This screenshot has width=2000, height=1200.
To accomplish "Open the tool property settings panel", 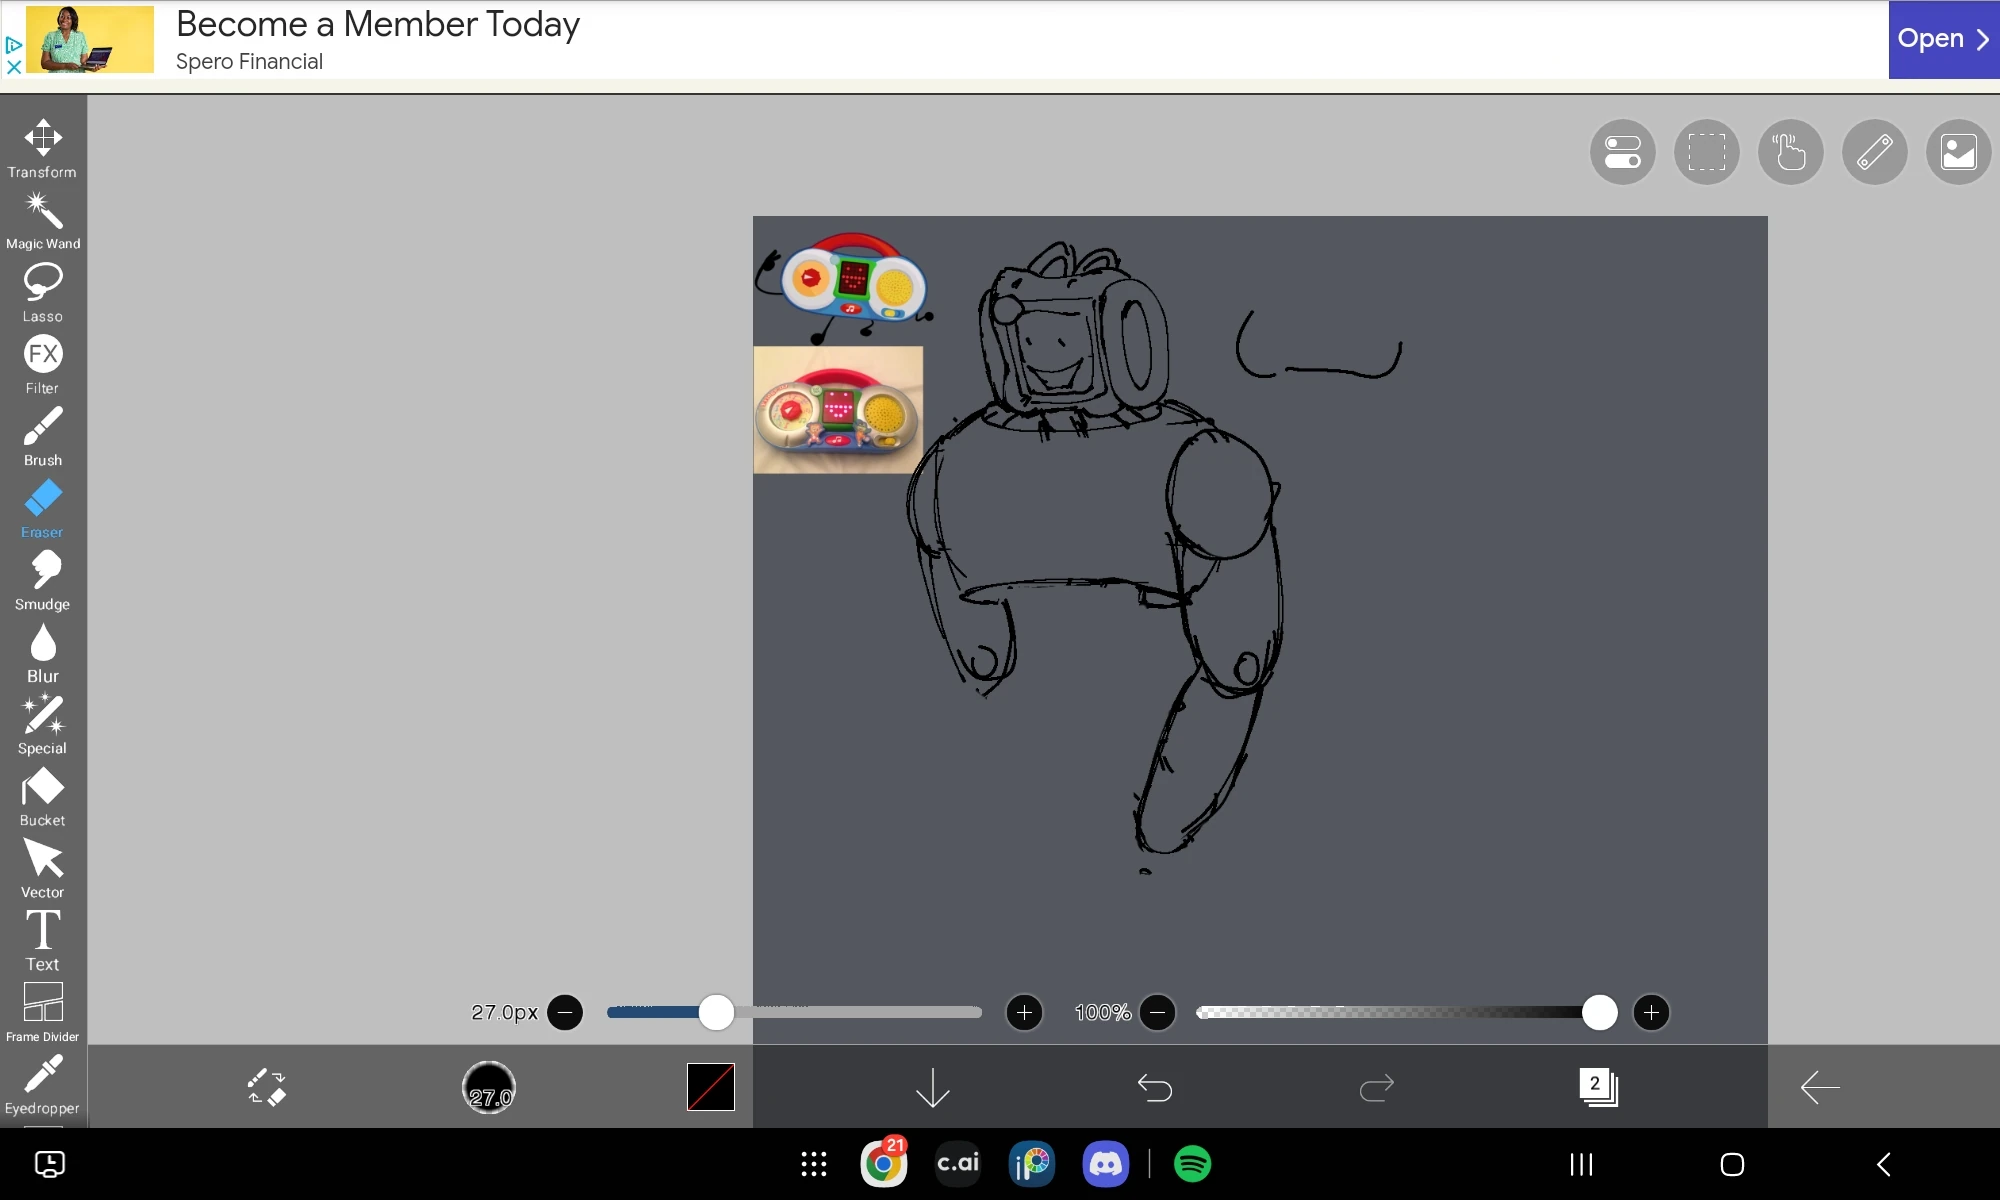I will (x=1622, y=152).
